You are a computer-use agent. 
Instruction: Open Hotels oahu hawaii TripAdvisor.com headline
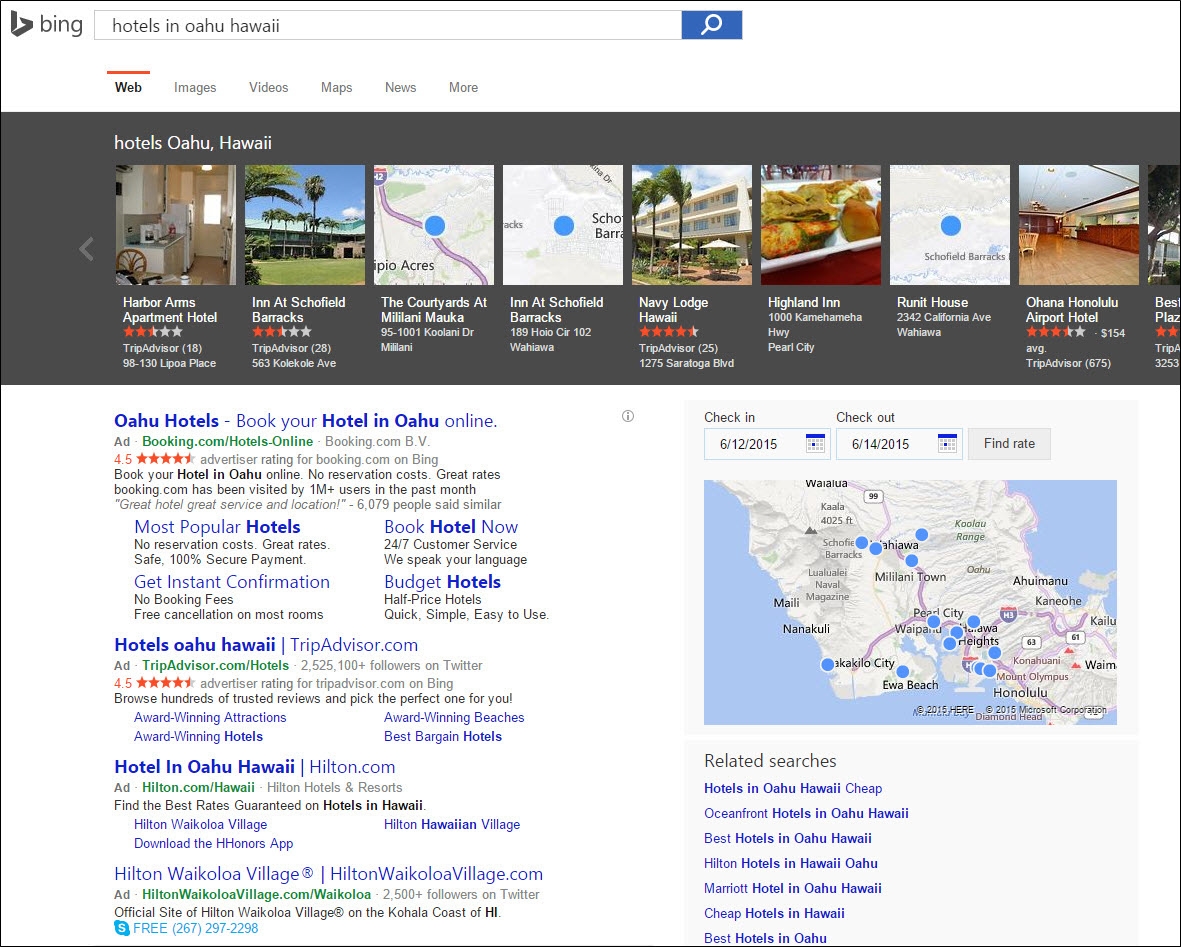266,645
